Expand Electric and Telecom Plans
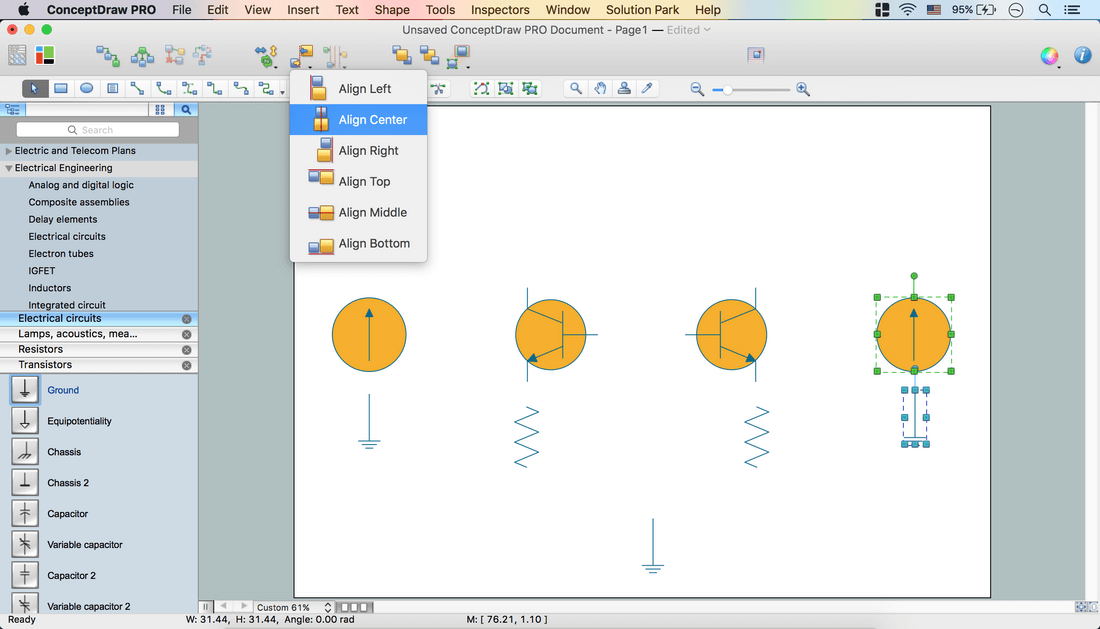Image resolution: width=1100 pixels, height=629 pixels. point(9,151)
